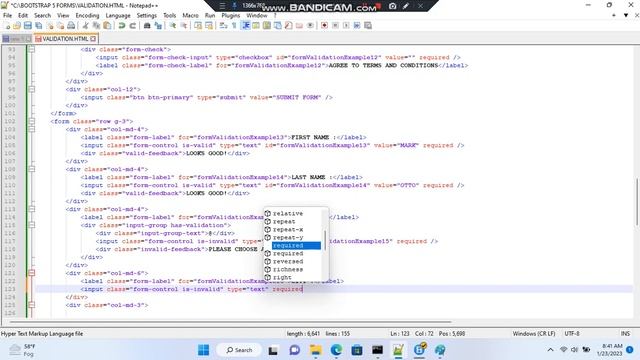Open the Search menu
This screenshot has height=360, width=640.
42,16
